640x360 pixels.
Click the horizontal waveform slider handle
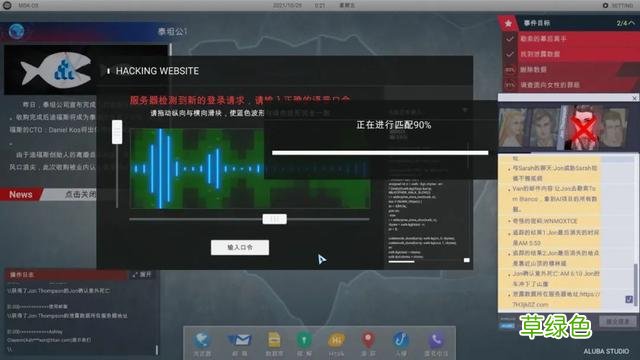tap(275, 219)
